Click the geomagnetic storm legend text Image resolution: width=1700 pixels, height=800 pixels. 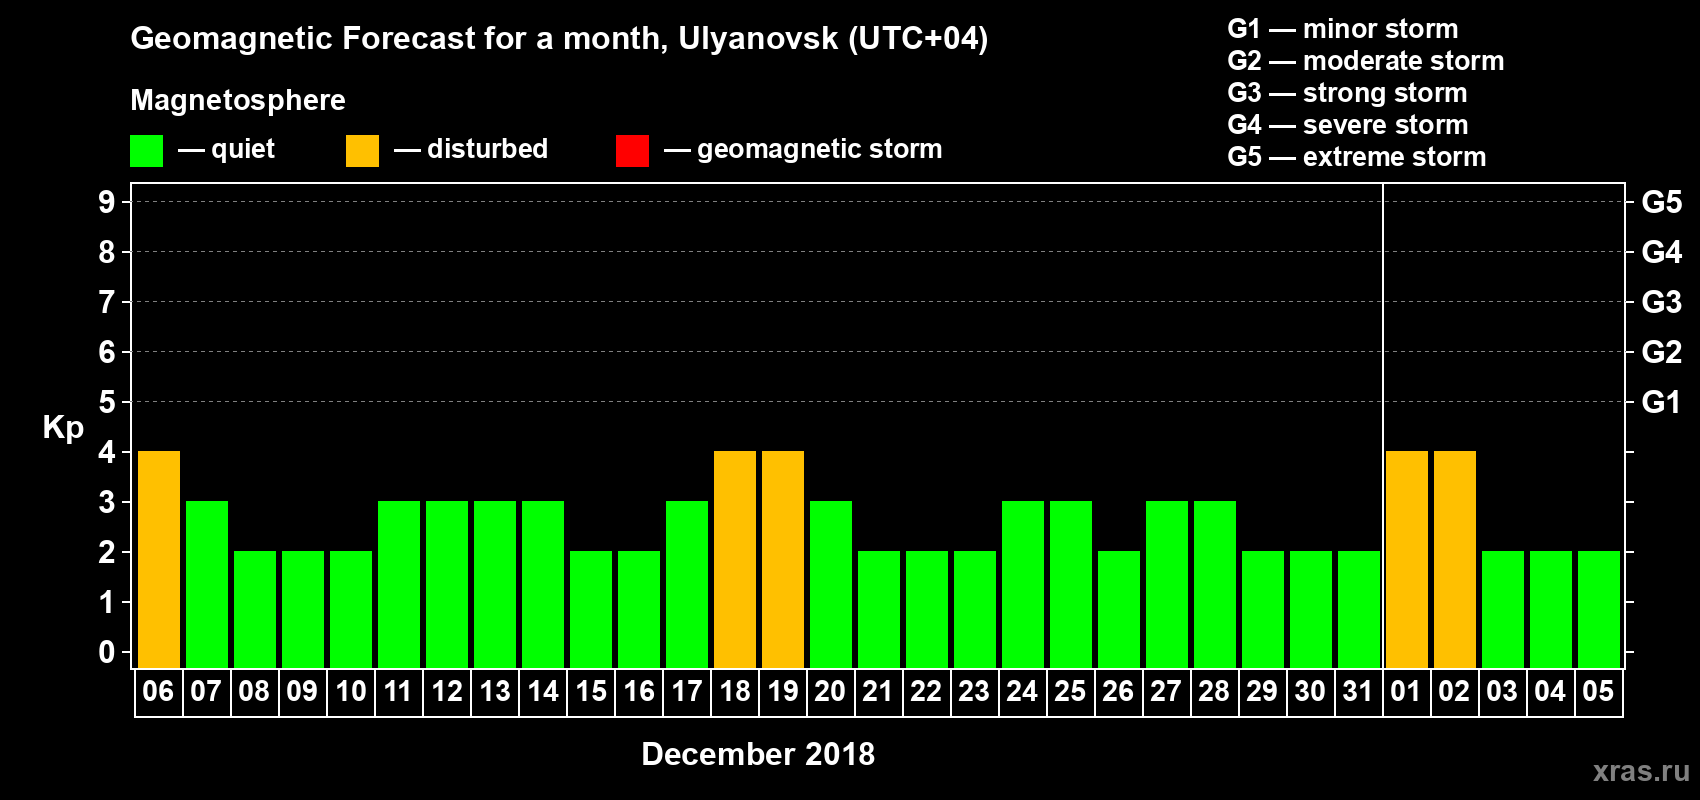coord(820,149)
